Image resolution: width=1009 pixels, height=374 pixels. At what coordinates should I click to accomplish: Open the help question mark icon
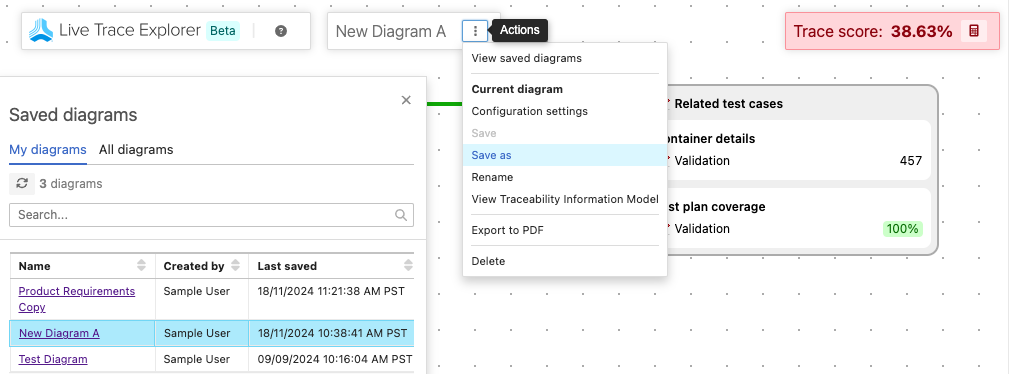tap(281, 31)
